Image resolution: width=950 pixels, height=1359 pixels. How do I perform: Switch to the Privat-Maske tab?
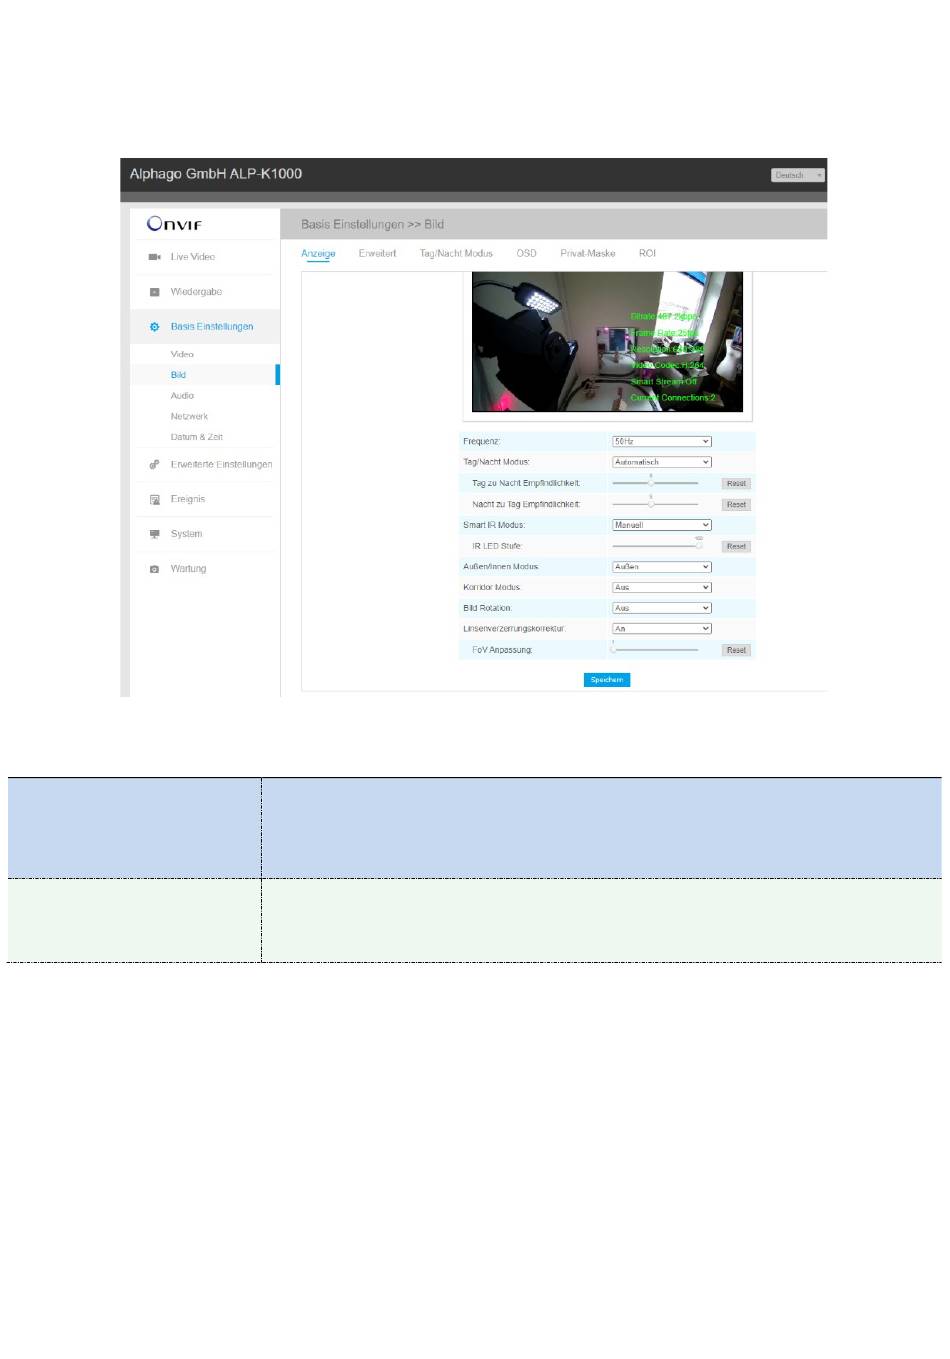pos(588,254)
